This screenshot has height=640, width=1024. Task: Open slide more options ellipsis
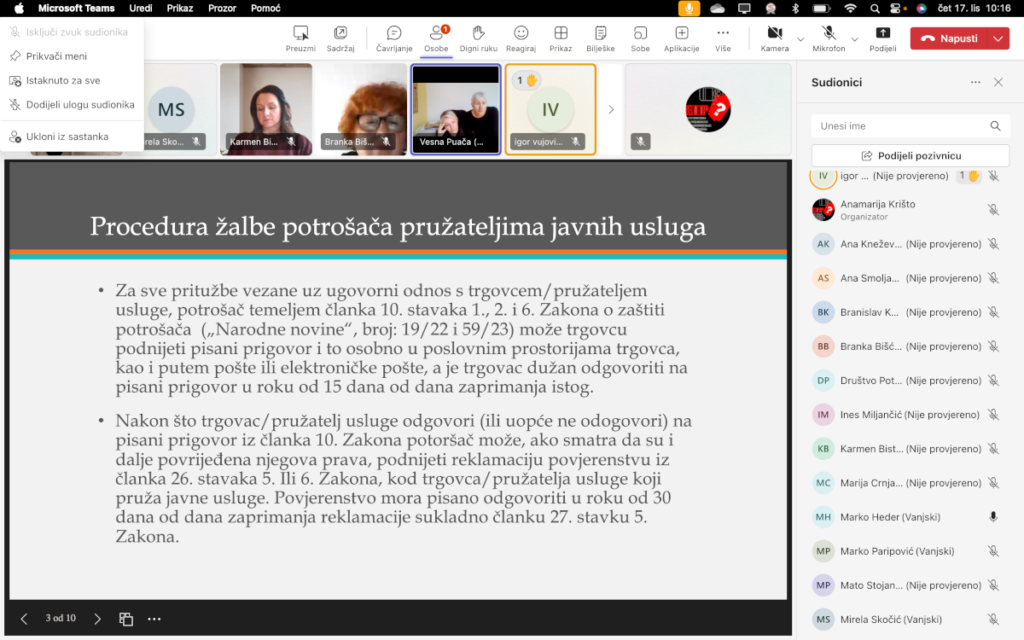(x=154, y=619)
